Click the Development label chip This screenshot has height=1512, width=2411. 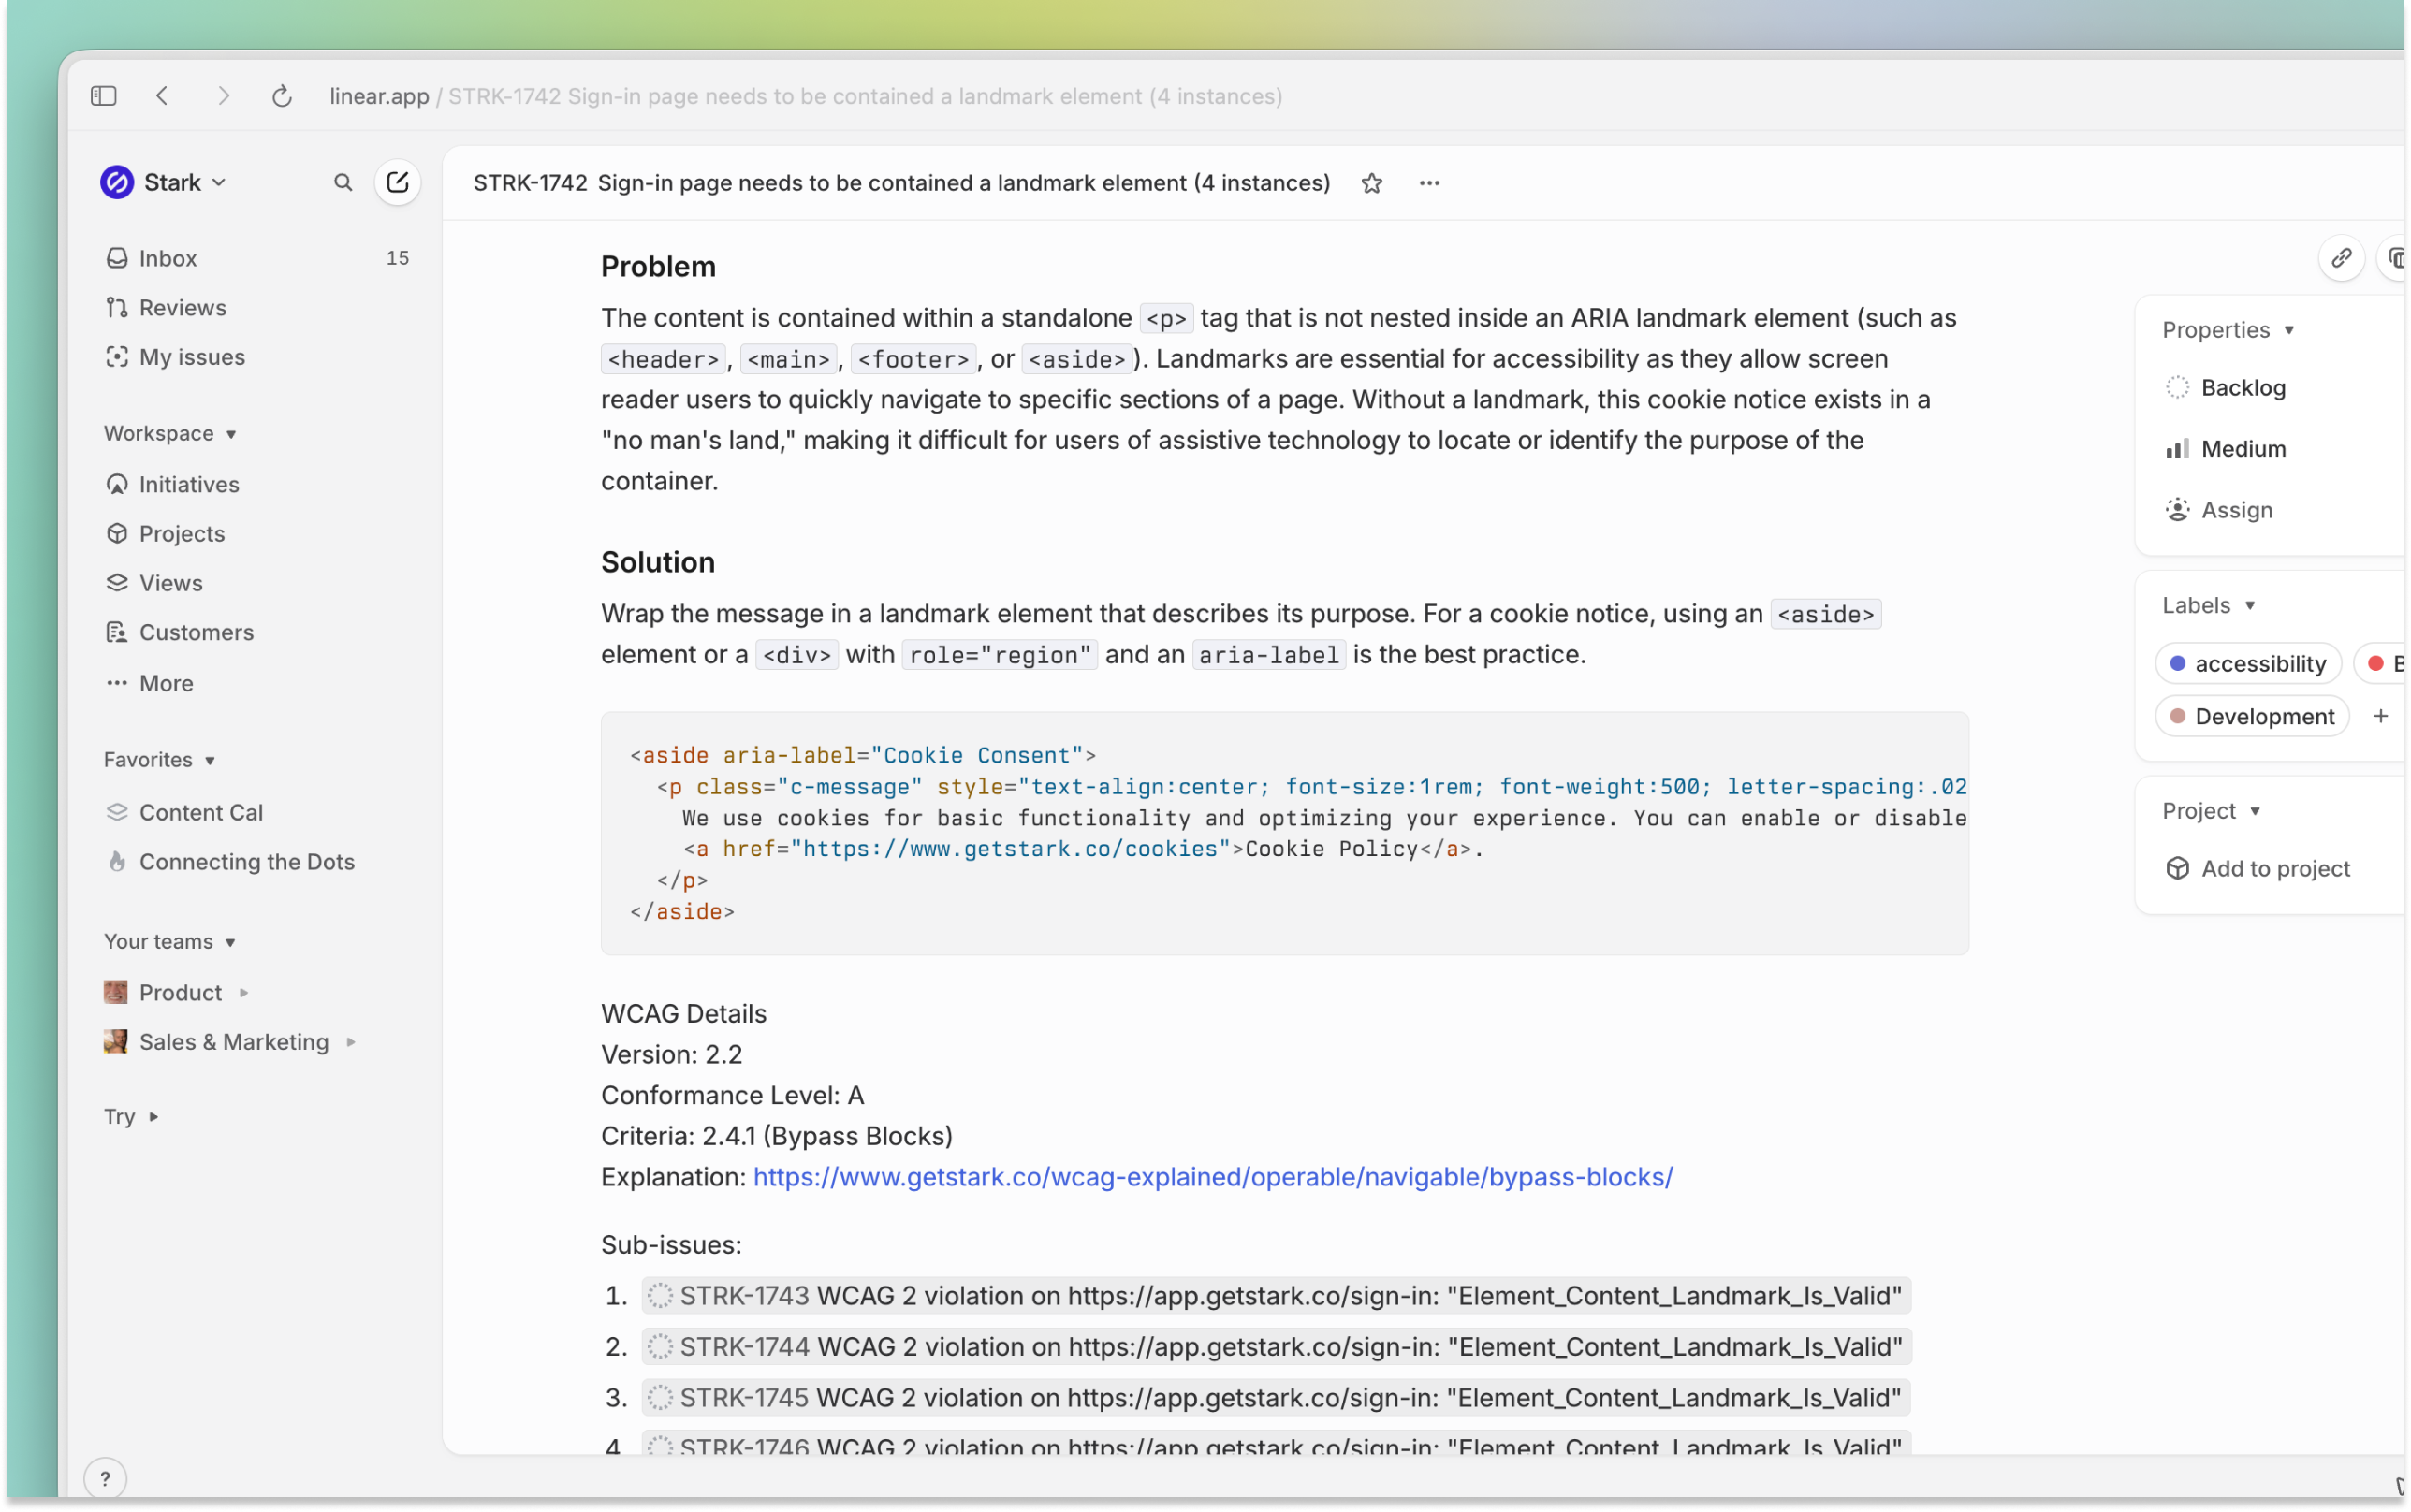(x=2252, y=717)
